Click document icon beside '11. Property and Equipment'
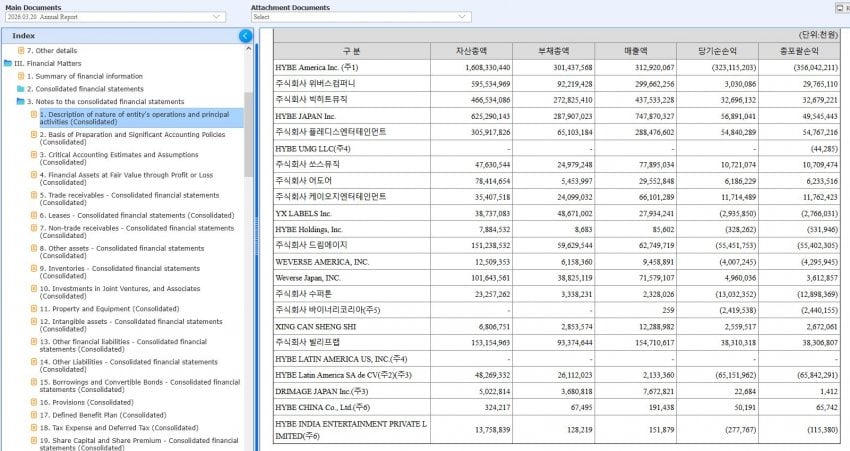 (34, 308)
